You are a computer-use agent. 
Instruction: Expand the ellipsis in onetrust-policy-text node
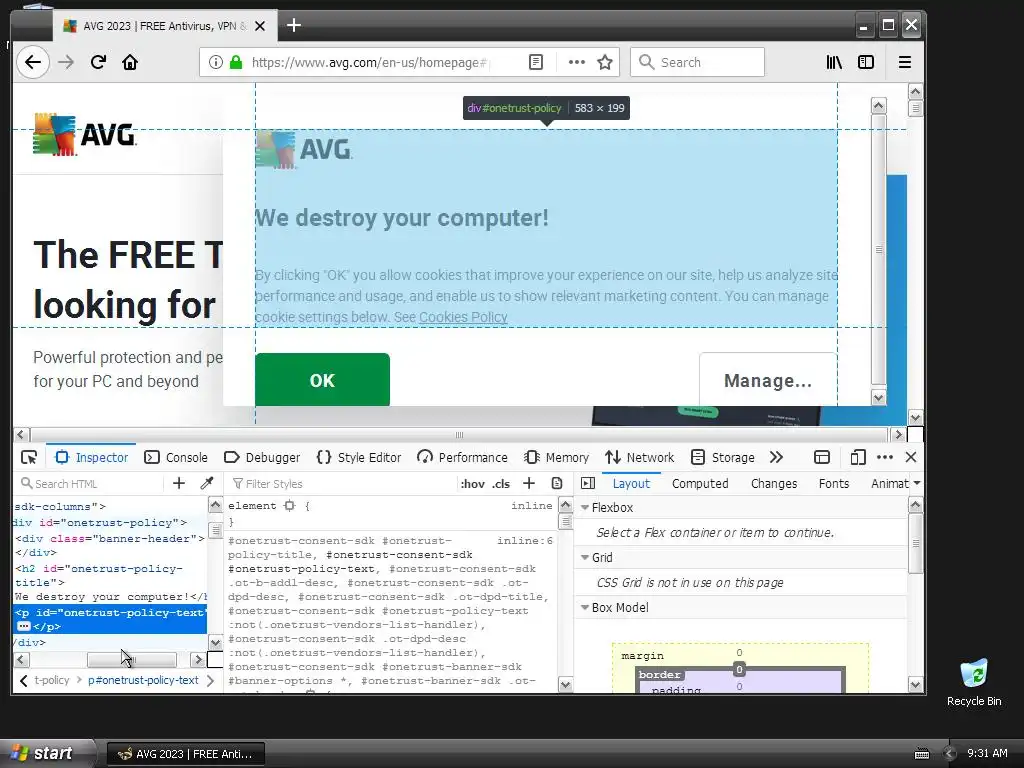pos(24,626)
